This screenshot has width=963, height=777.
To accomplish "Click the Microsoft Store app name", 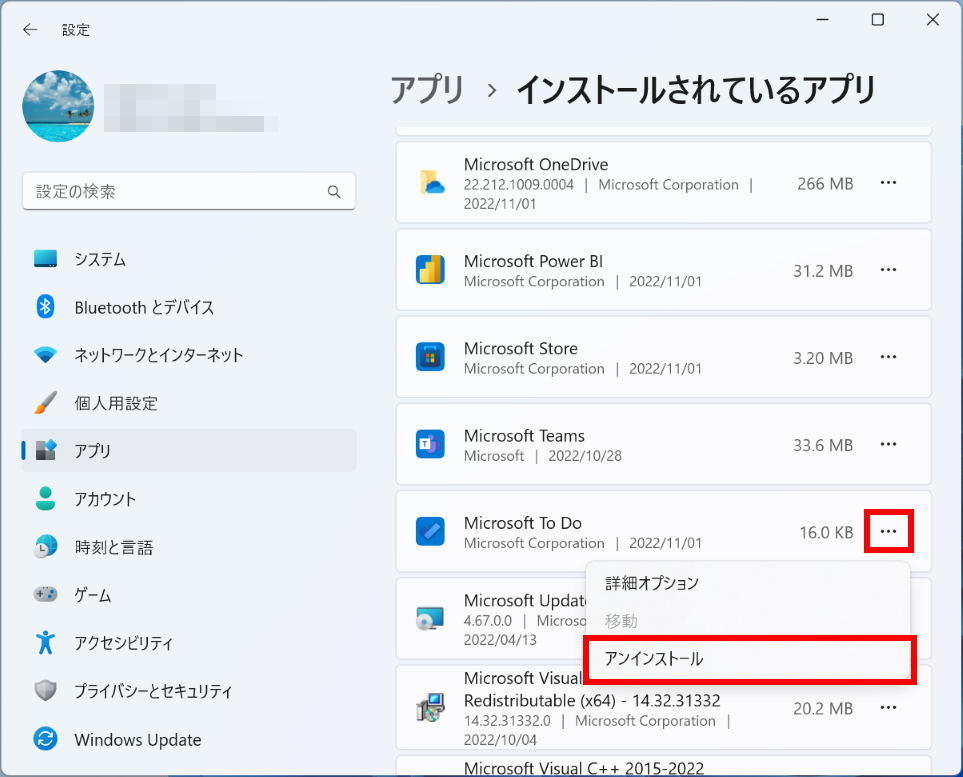I will (521, 349).
